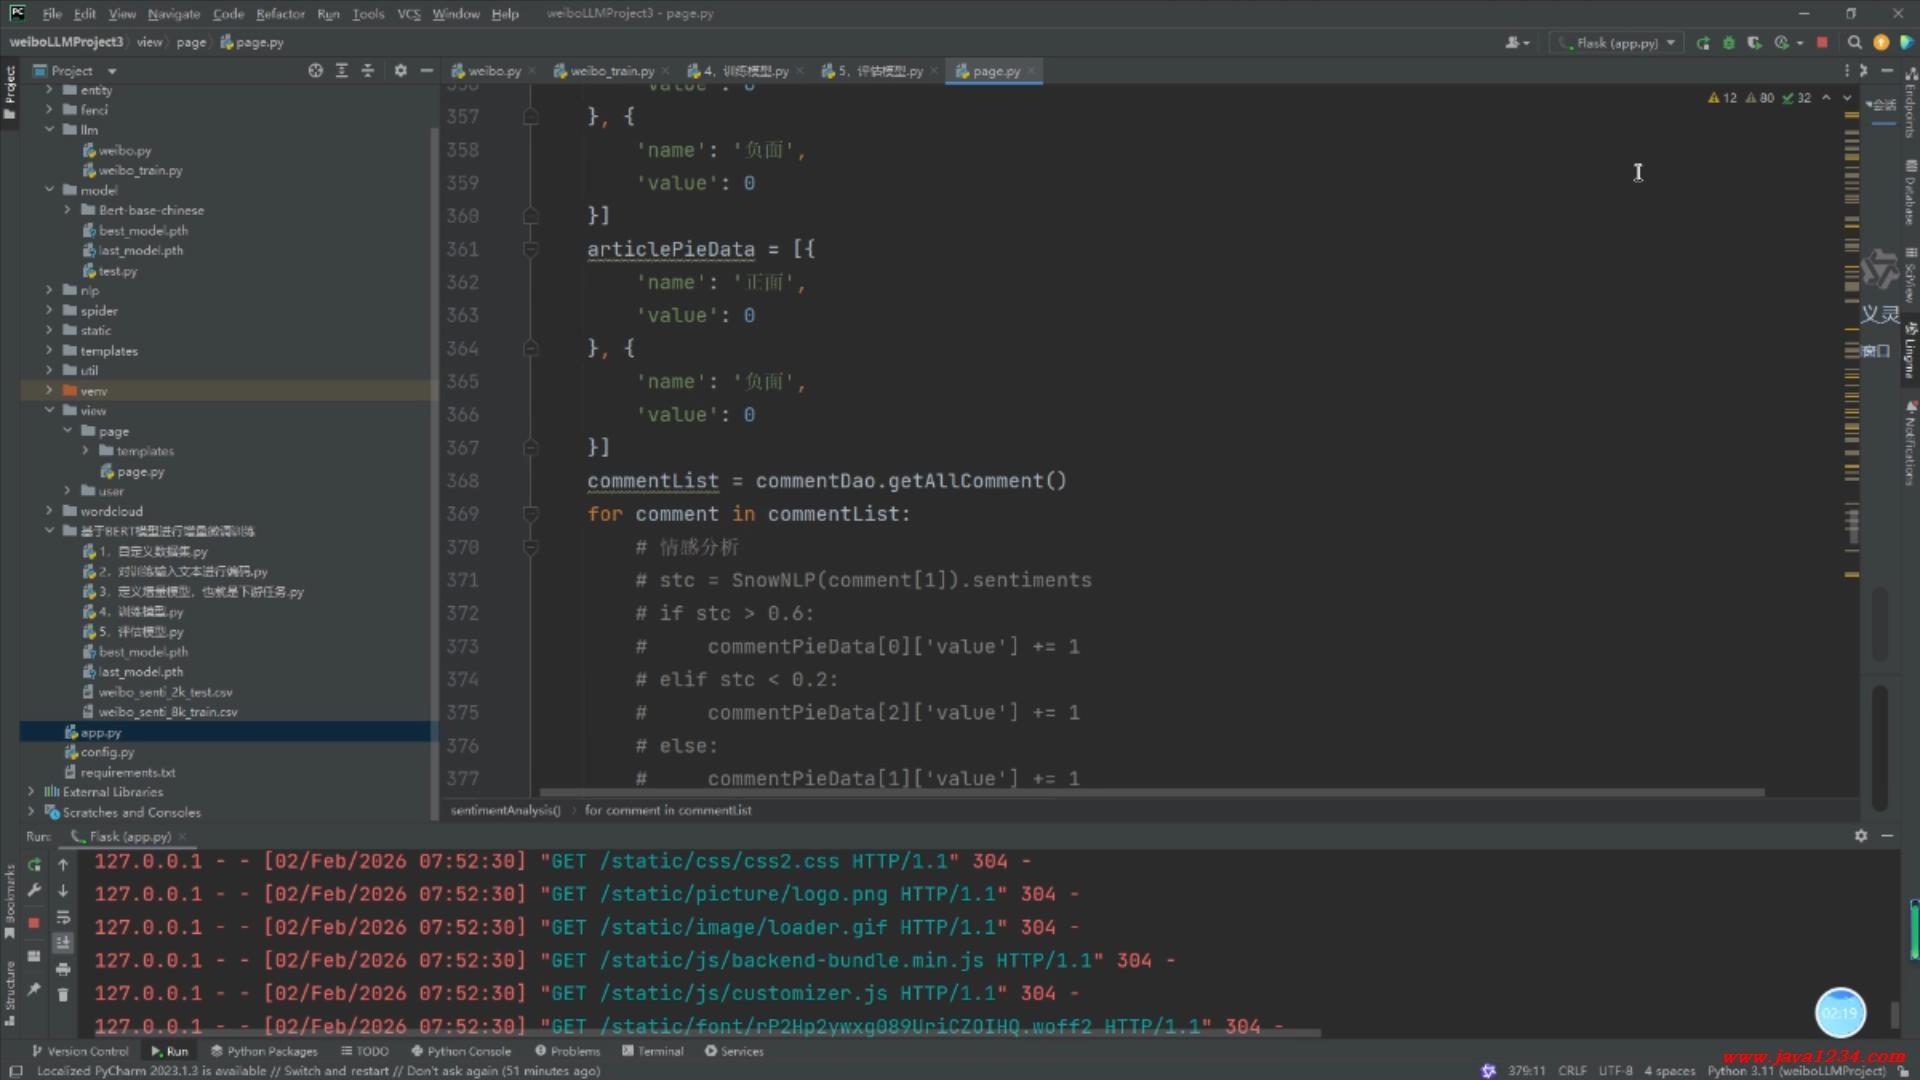Click the Select Opened File target icon
Viewport: 1920px width, 1080px height.
[x=315, y=71]
